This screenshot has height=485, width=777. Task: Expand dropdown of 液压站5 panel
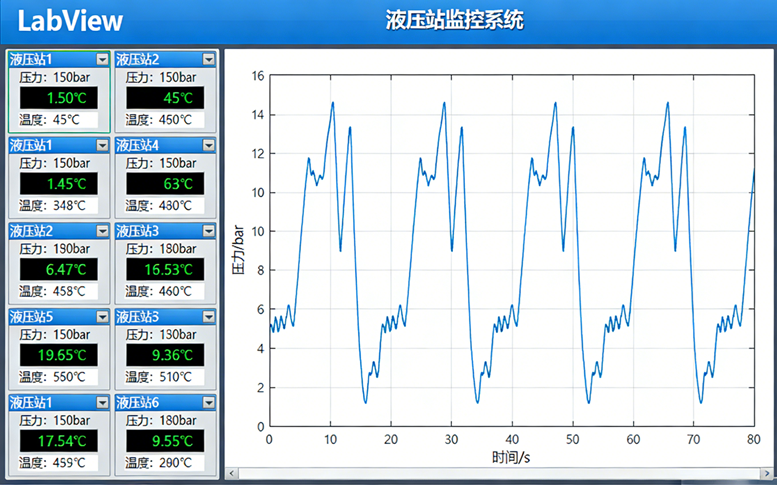[x=101, y=317]
